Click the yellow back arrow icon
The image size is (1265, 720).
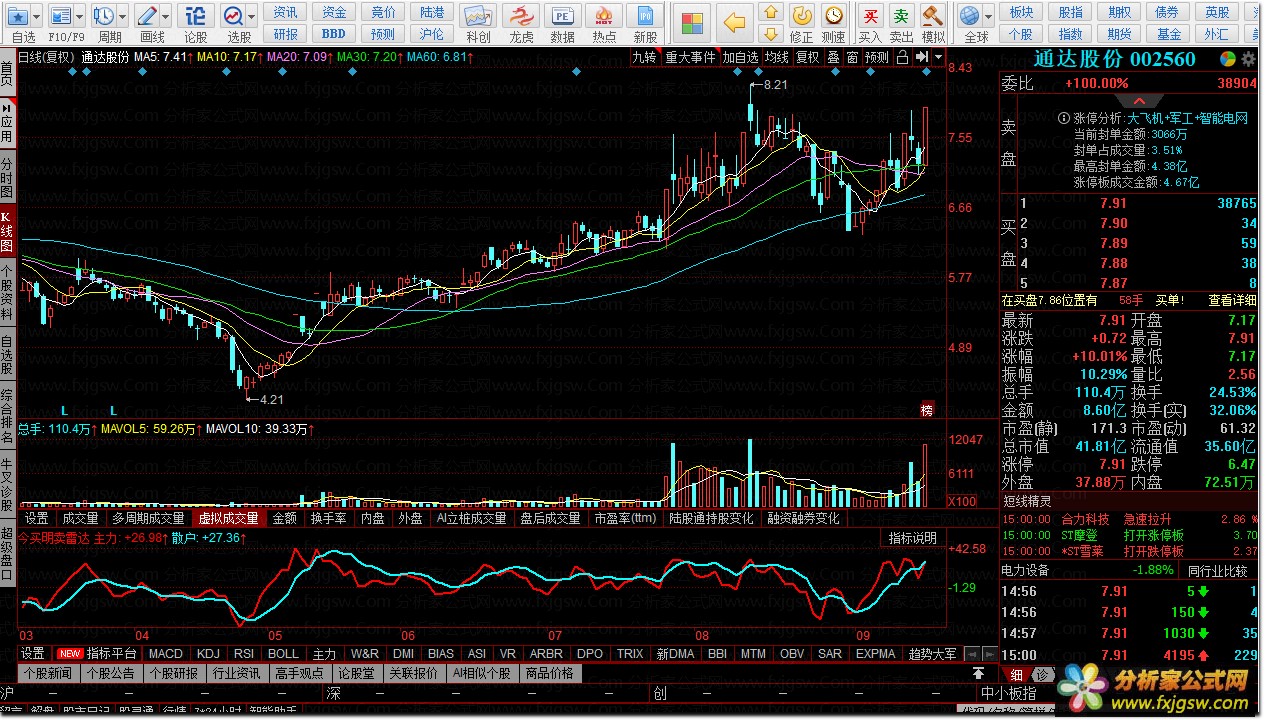point(735,22)
